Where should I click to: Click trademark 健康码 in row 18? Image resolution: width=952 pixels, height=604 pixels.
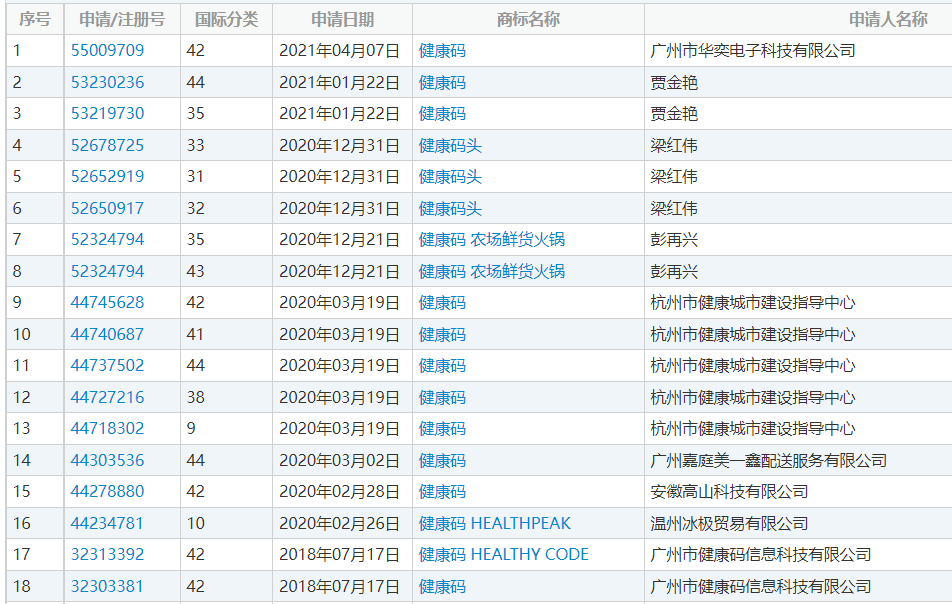[443, 586]
